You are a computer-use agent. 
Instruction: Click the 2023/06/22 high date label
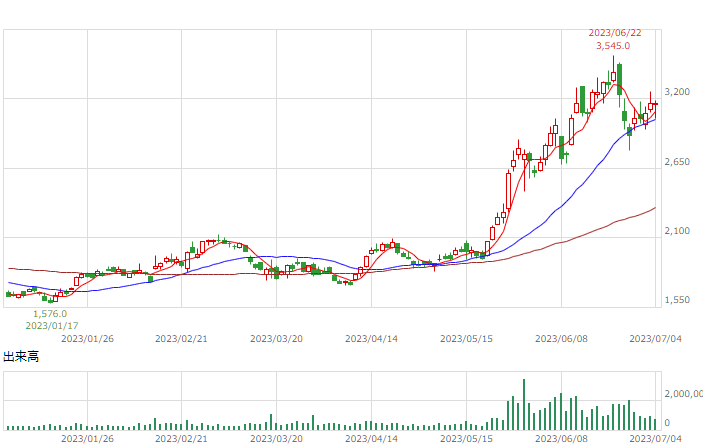pos(615,33)
